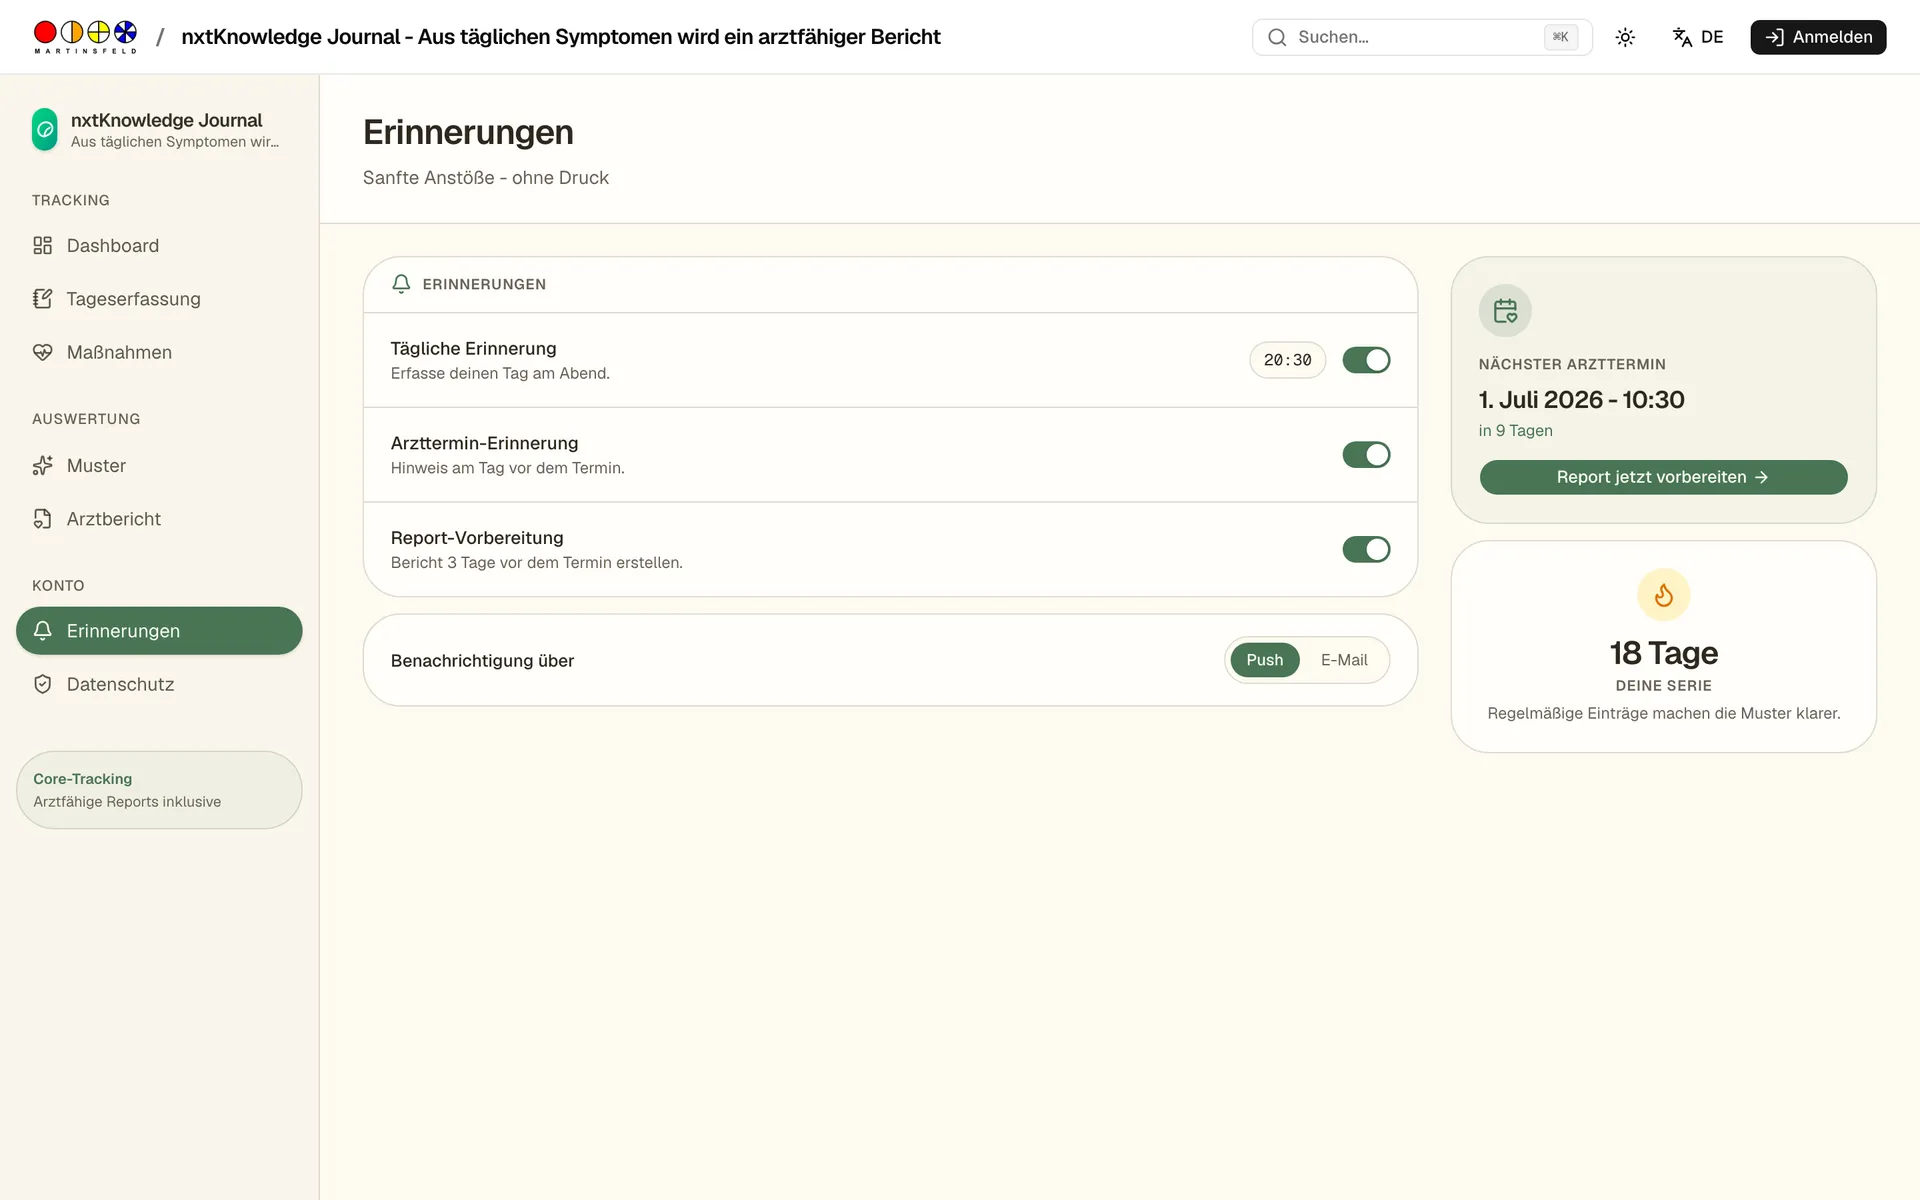The image size is (1920, 1200).
Task: Select E-Mail notification option
Action: (1344, 660)
